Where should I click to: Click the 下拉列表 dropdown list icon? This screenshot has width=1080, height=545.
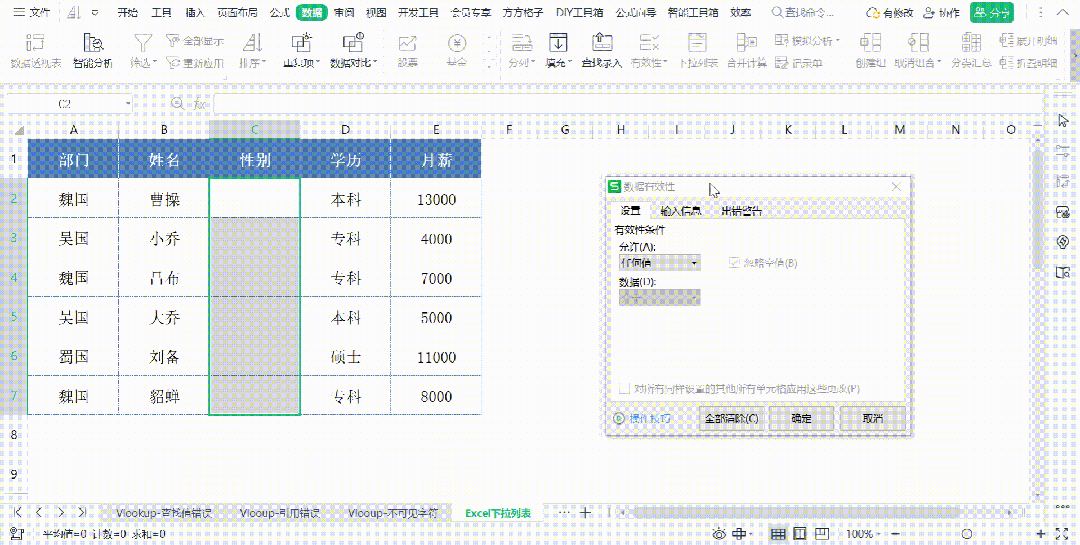(x=698, y=43)
